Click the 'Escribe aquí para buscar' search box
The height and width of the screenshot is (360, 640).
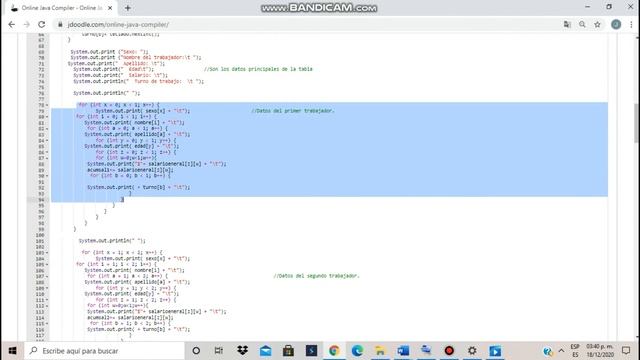click(x=104, y=351)
